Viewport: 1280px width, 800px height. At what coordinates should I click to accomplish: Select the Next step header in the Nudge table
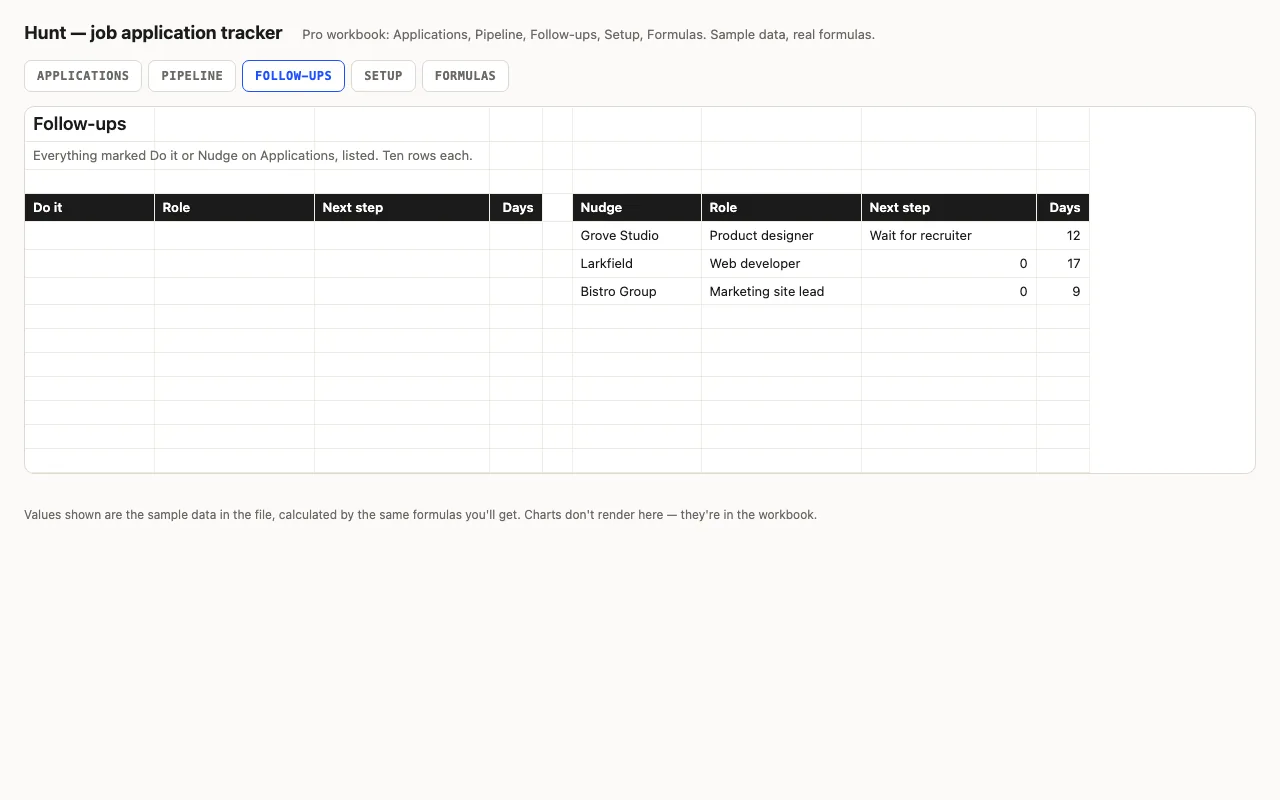click(x=949, y=208)
